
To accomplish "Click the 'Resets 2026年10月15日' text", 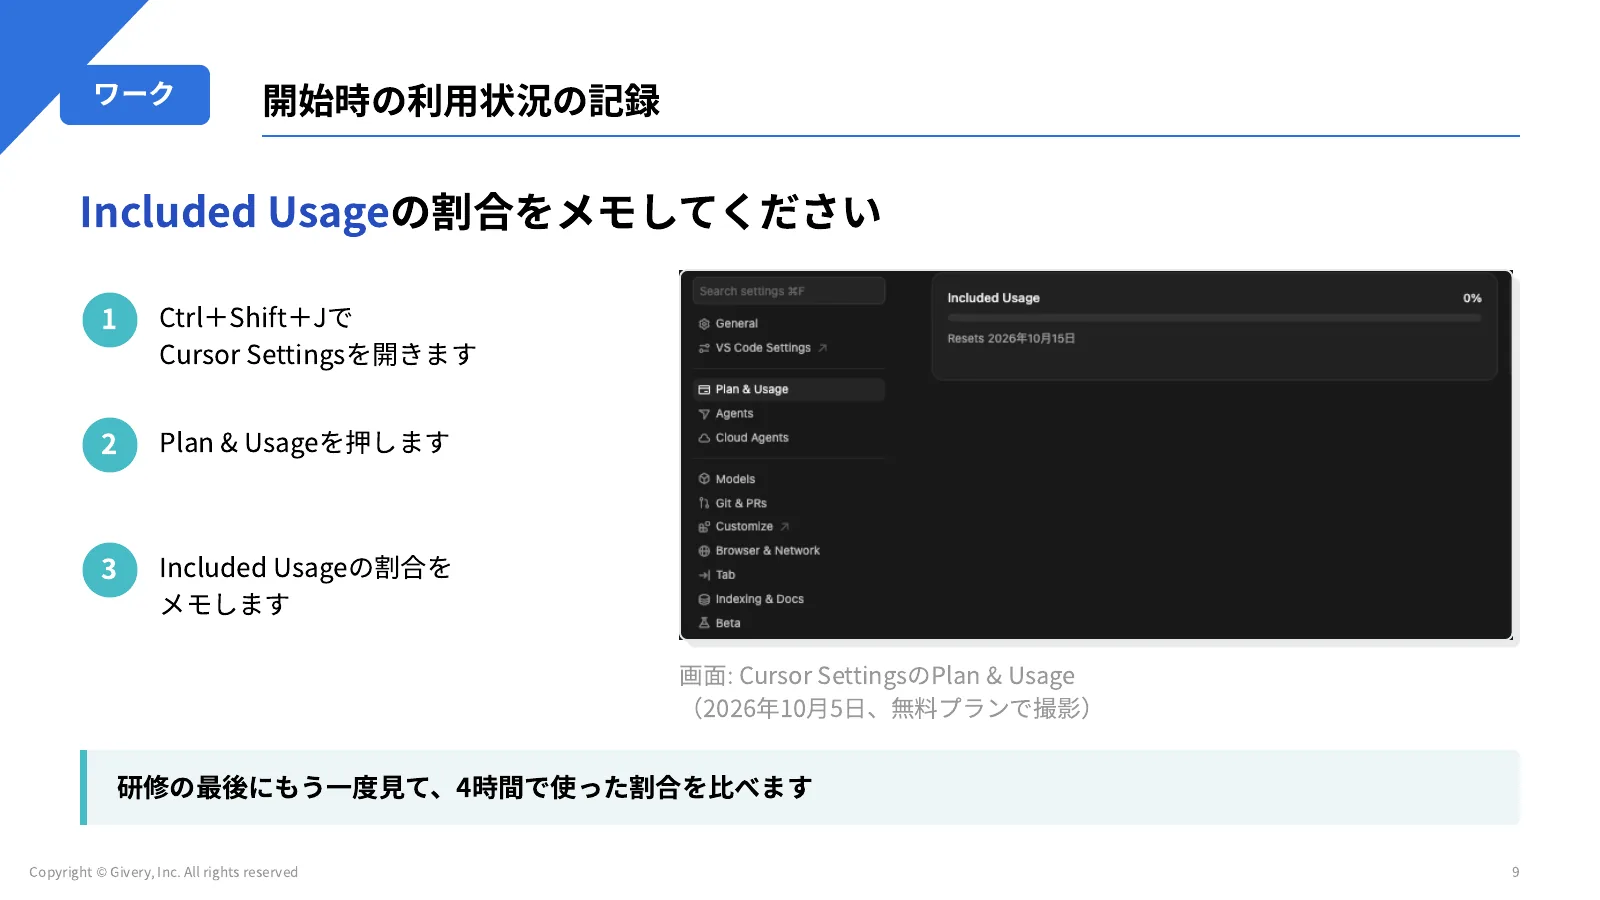I will (1011, 339).
